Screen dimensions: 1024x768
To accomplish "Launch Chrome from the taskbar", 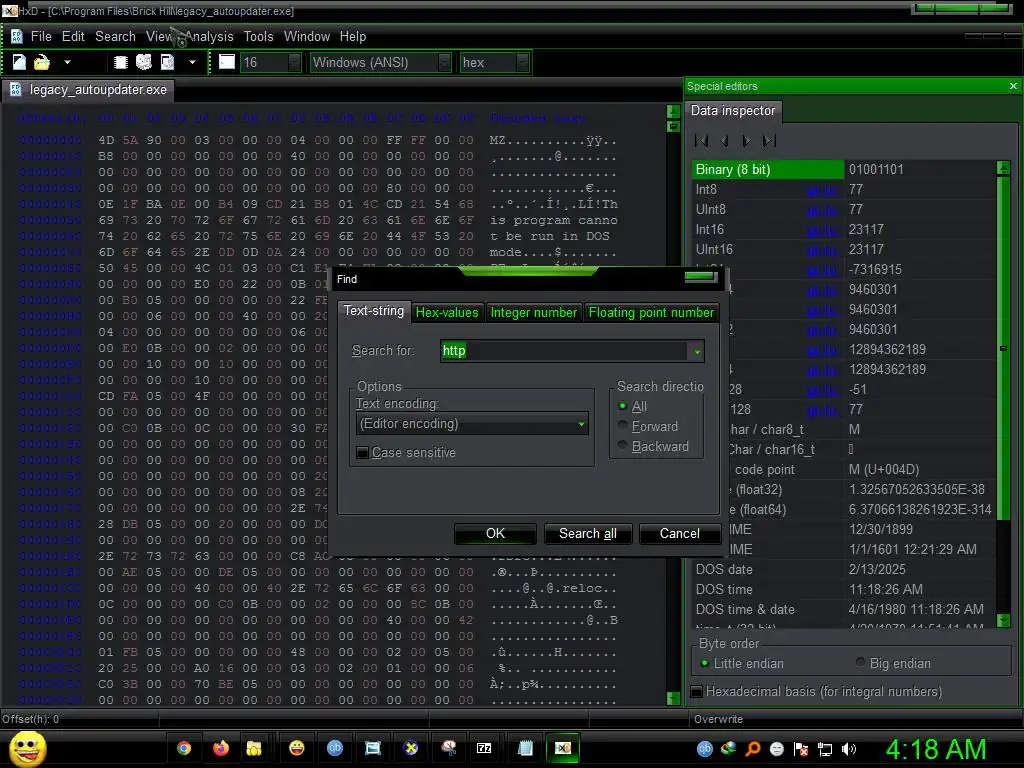I will [184, 748].
